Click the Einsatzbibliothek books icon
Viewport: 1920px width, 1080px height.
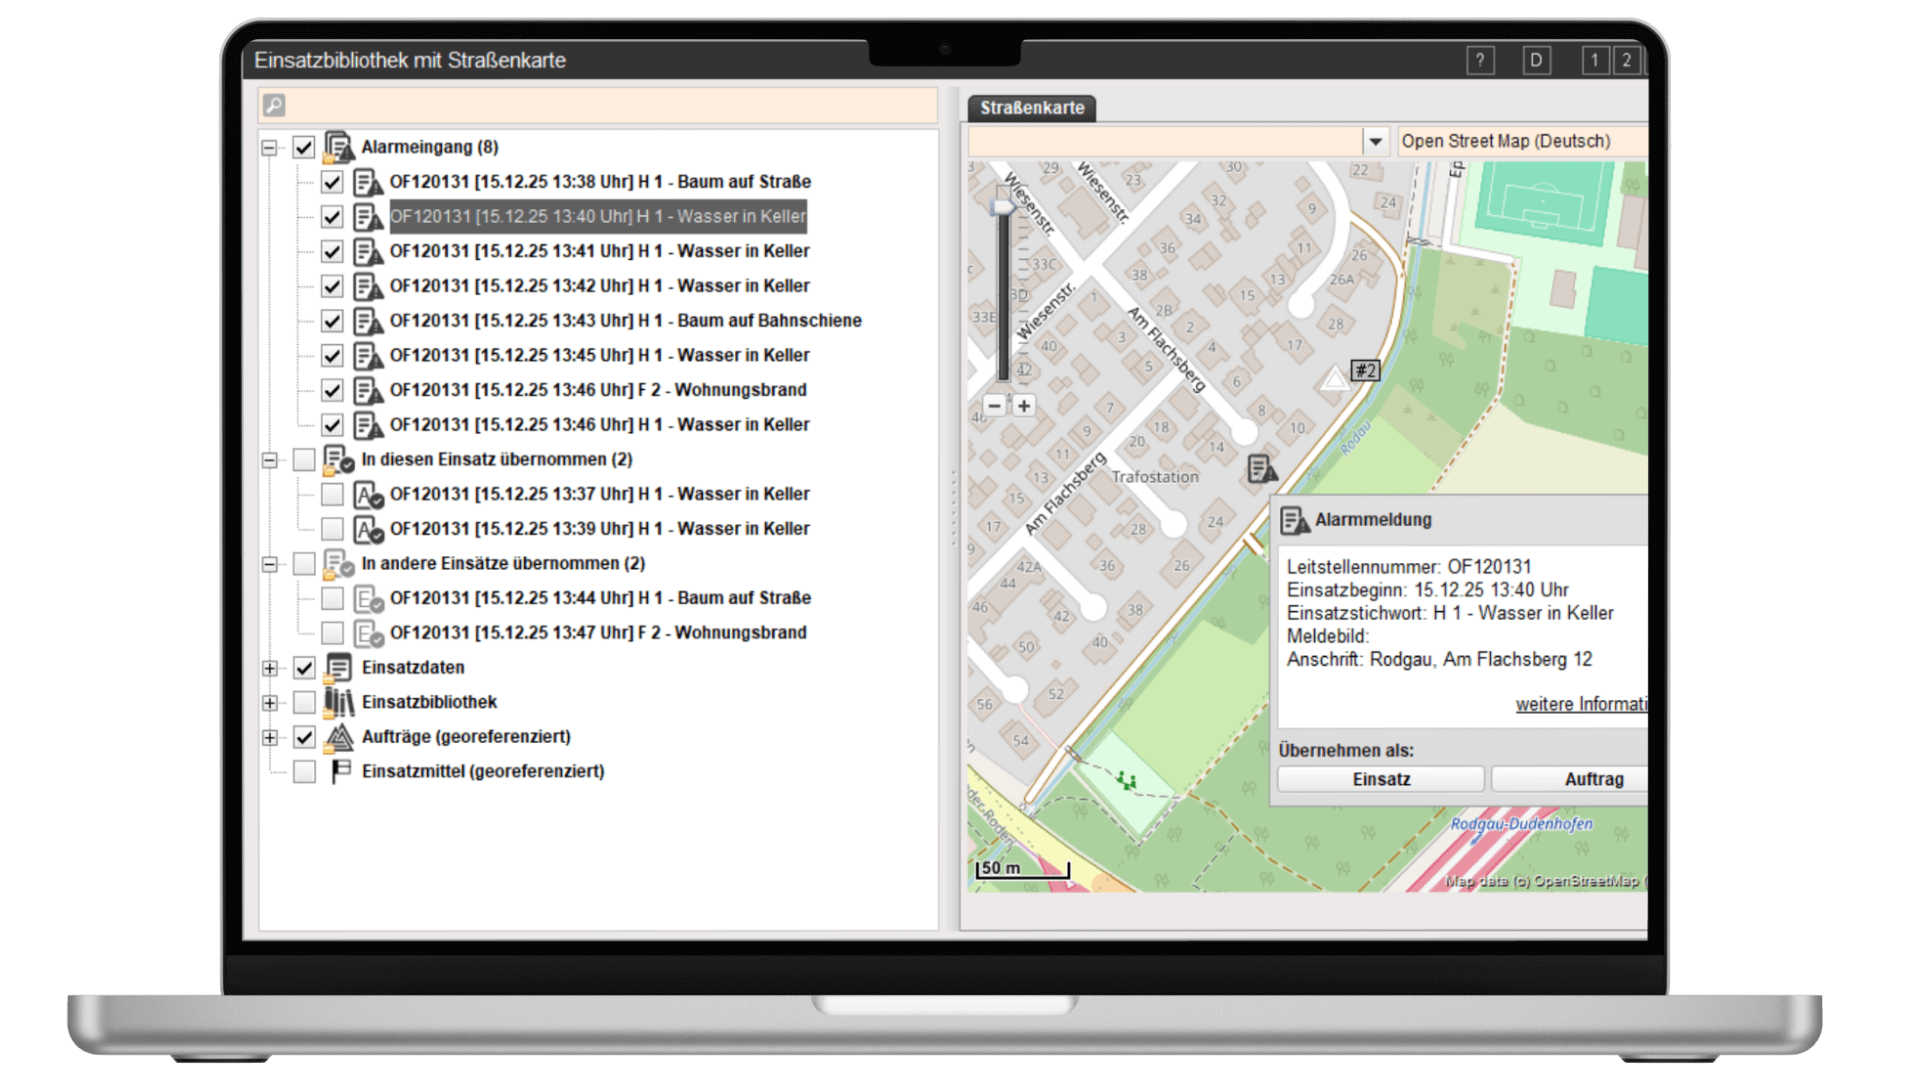pos(339,702)
